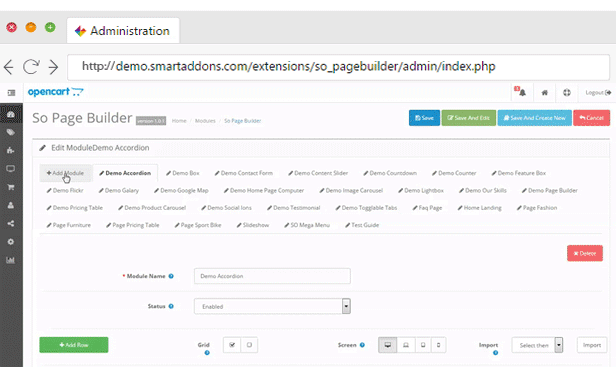The height and width of the screenshot is (382, 616).
Task: Click Logout link in header
Action: point(598,93)
